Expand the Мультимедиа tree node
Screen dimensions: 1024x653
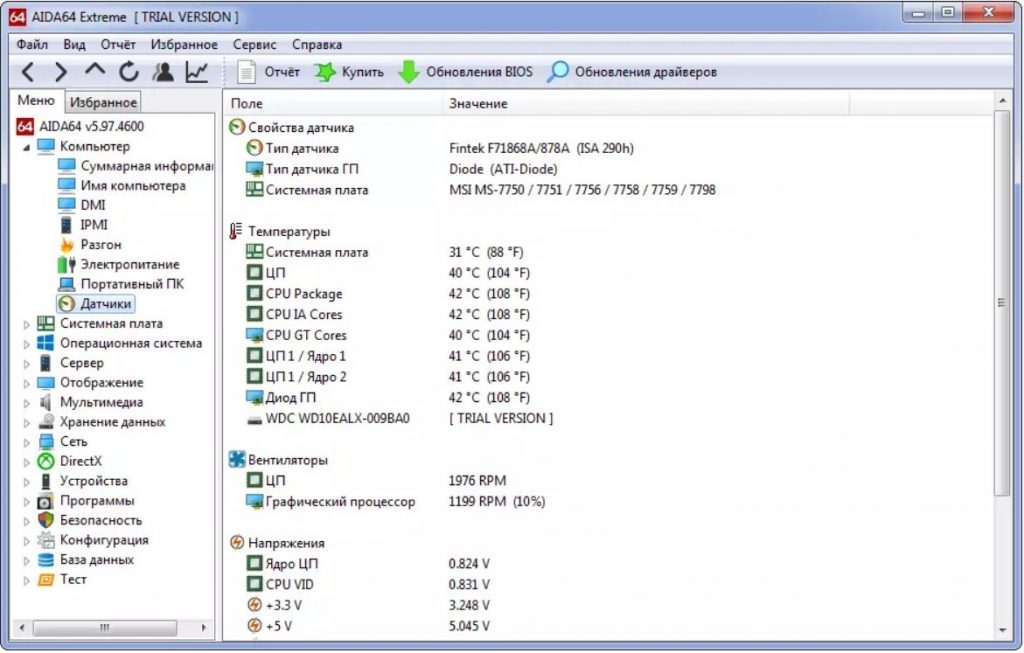coord(26,404)
